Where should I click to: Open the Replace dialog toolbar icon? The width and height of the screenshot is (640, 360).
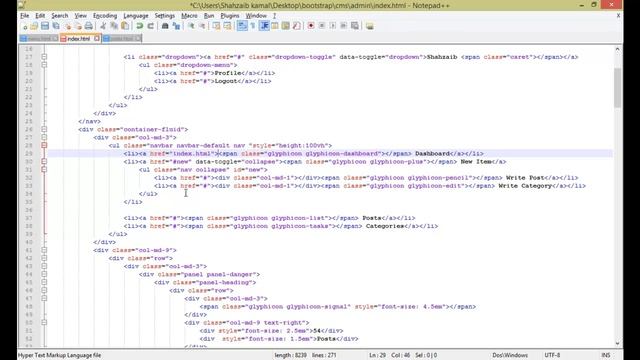(176, 26)
